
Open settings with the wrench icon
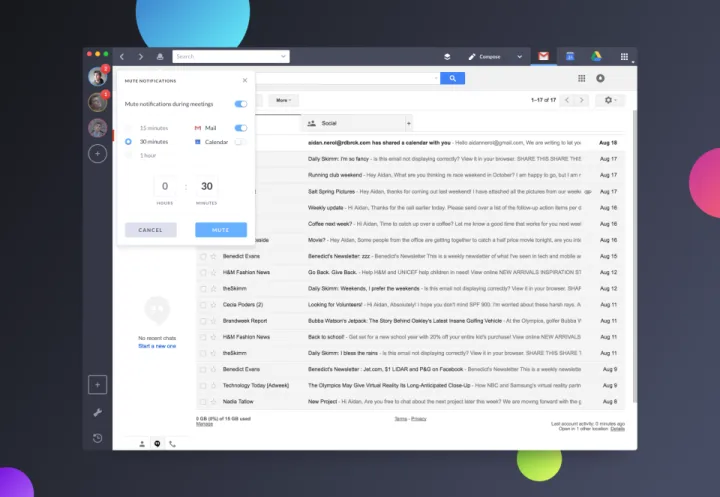[x=97, y=412]
